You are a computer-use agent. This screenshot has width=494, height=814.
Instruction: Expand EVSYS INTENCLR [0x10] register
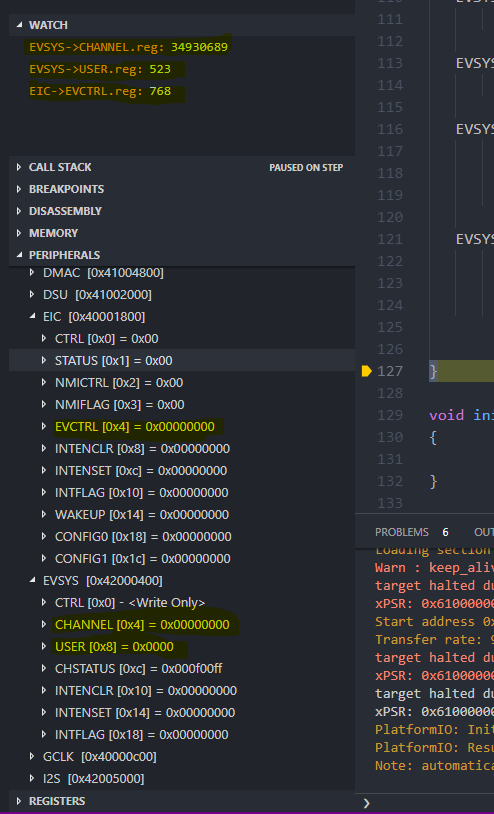[45, 690]
